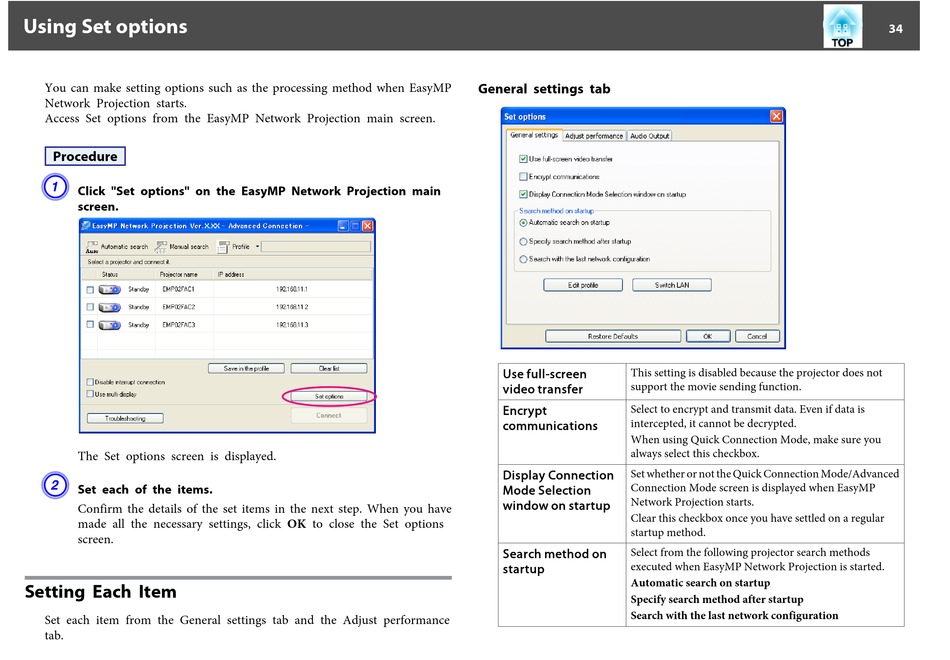
Task: Click the circled Set options button
Action: 329,396
